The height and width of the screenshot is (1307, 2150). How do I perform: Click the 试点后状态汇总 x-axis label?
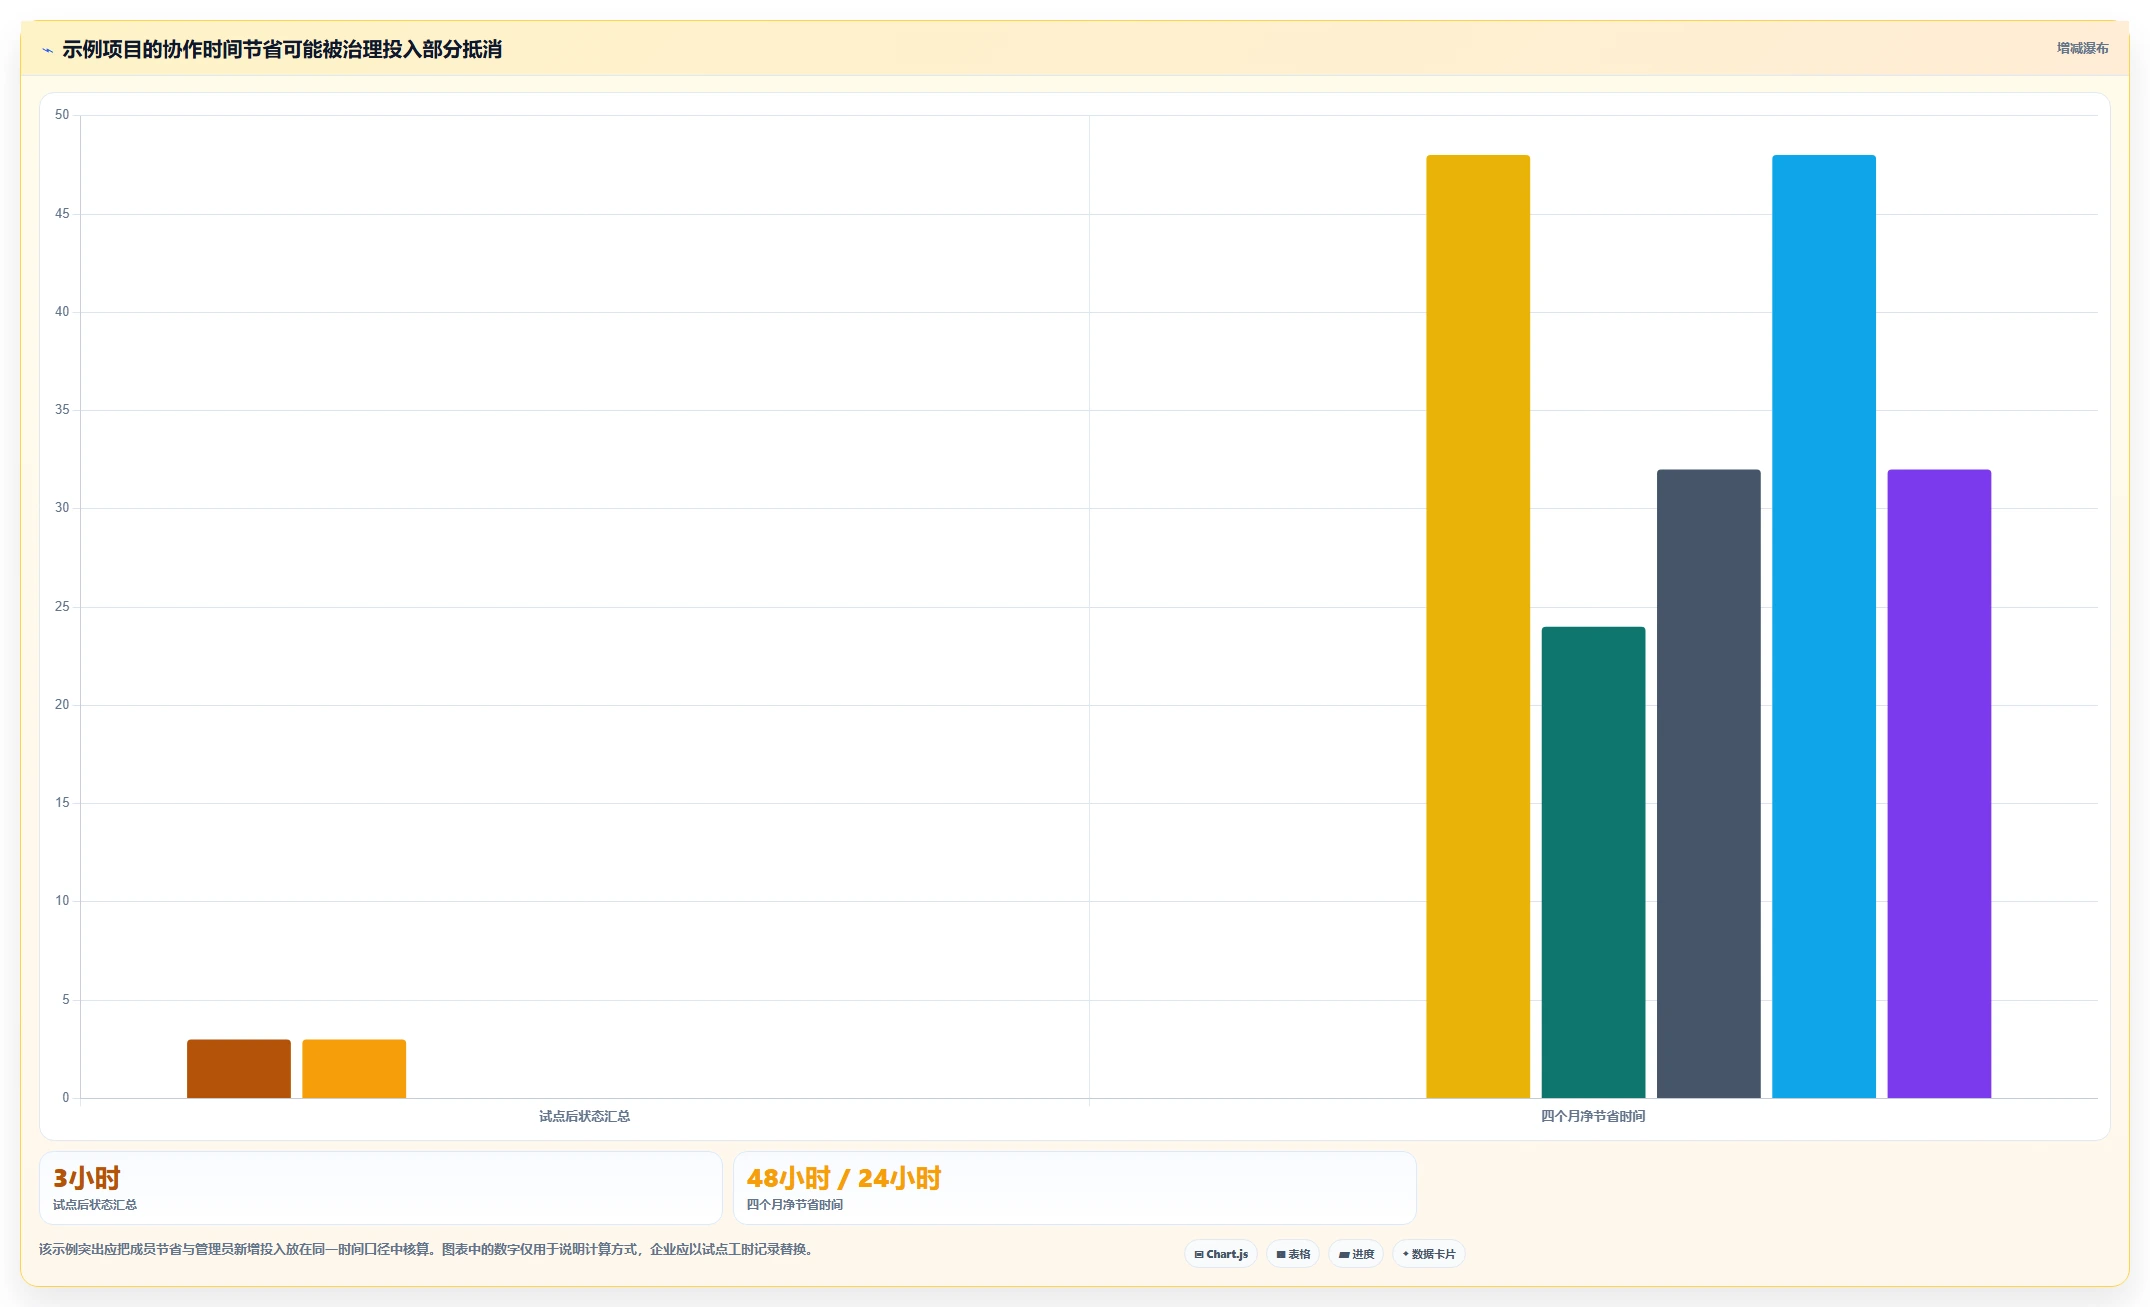coord(585,1116)
